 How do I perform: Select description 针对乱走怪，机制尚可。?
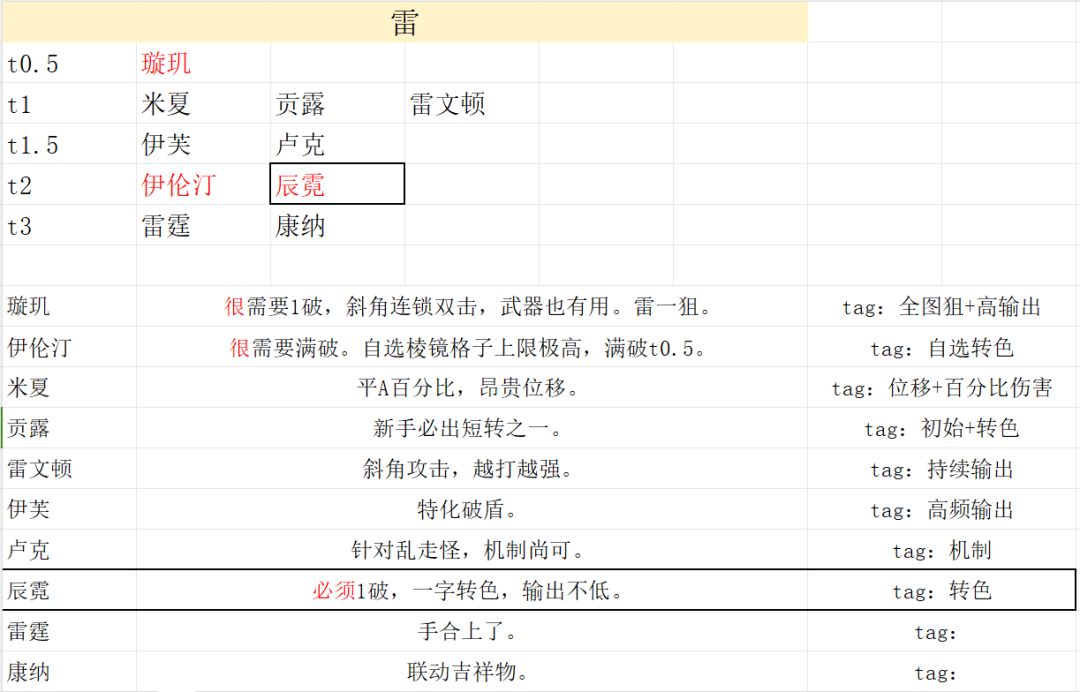(472, 549)
